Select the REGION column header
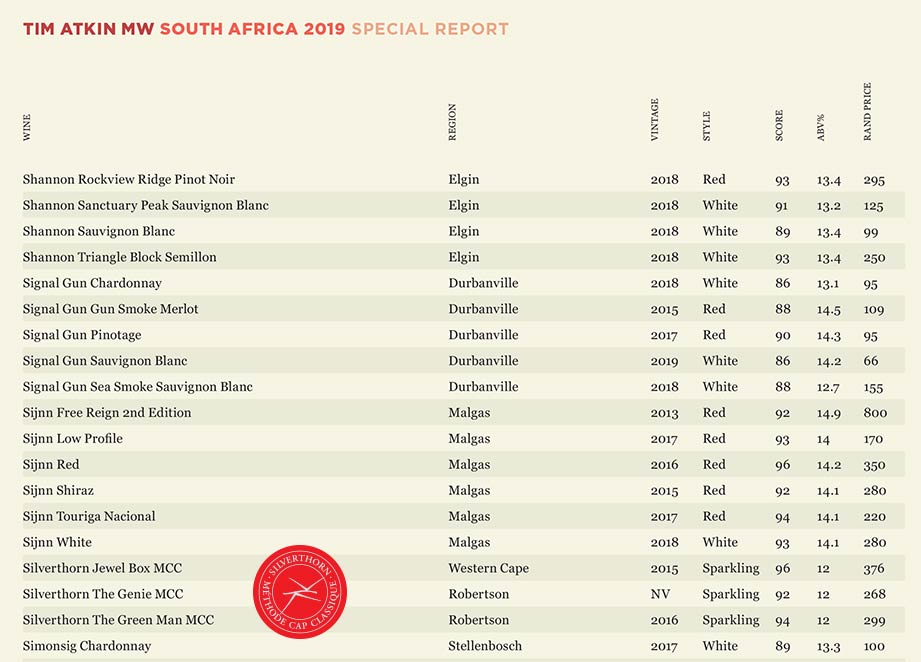The height and width of the screenshot is (662, 921). (x=452, y=122)
